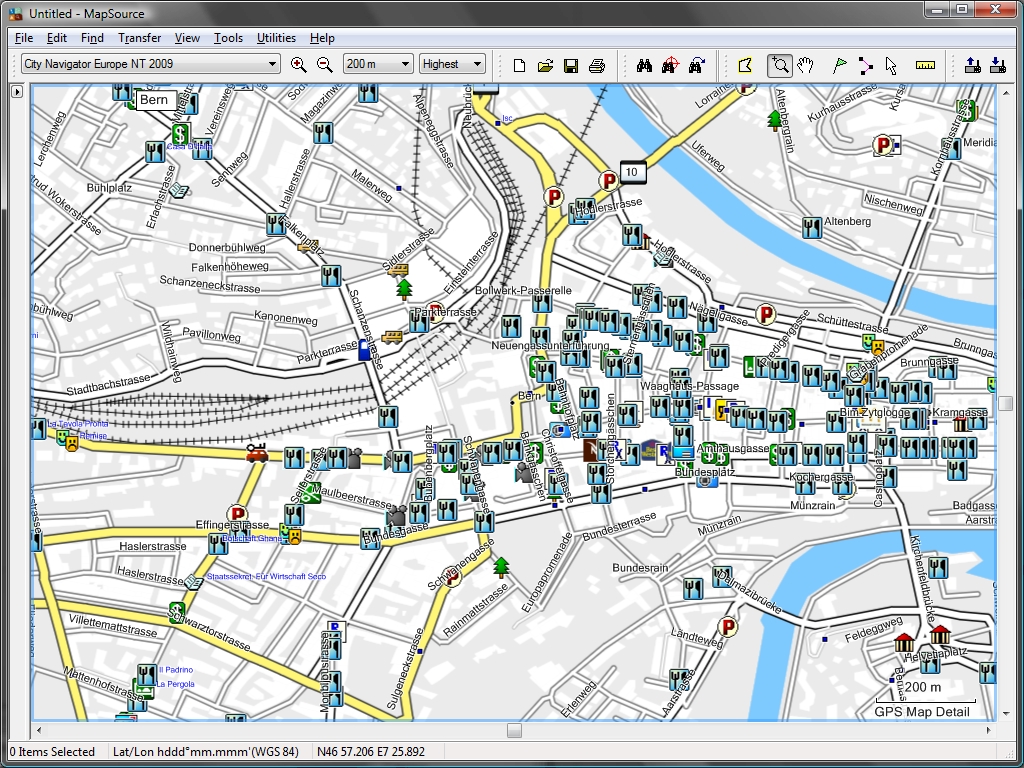The height and width of the screenshot is (768, 1024).
Task: Click the parking icon near Ländteweg
Action: pyautogui.click(x=727, y=628)
